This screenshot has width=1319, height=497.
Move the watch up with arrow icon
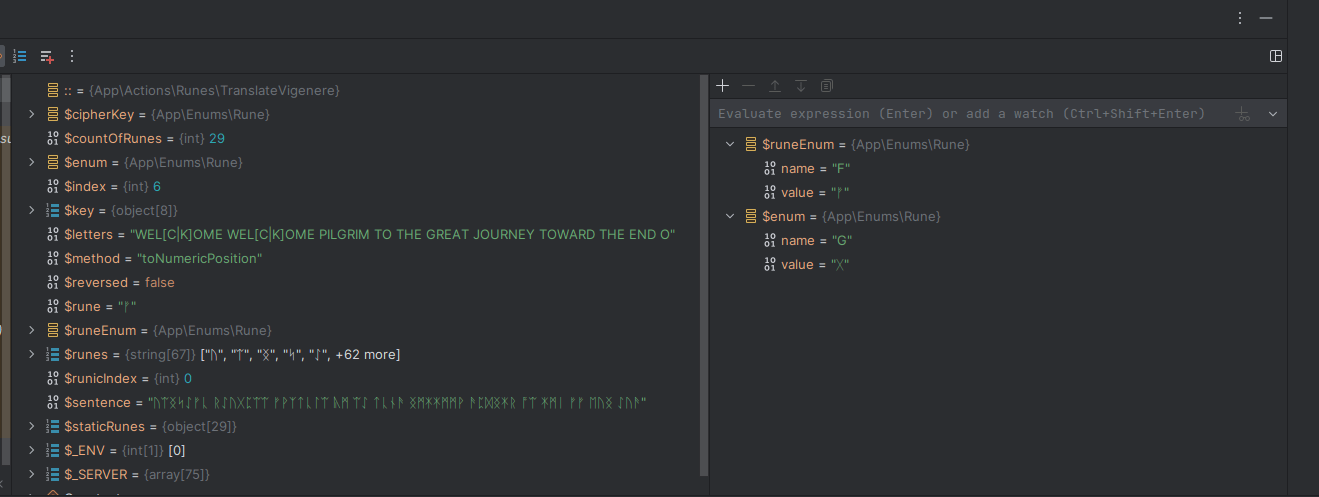[x=774, y=86]
